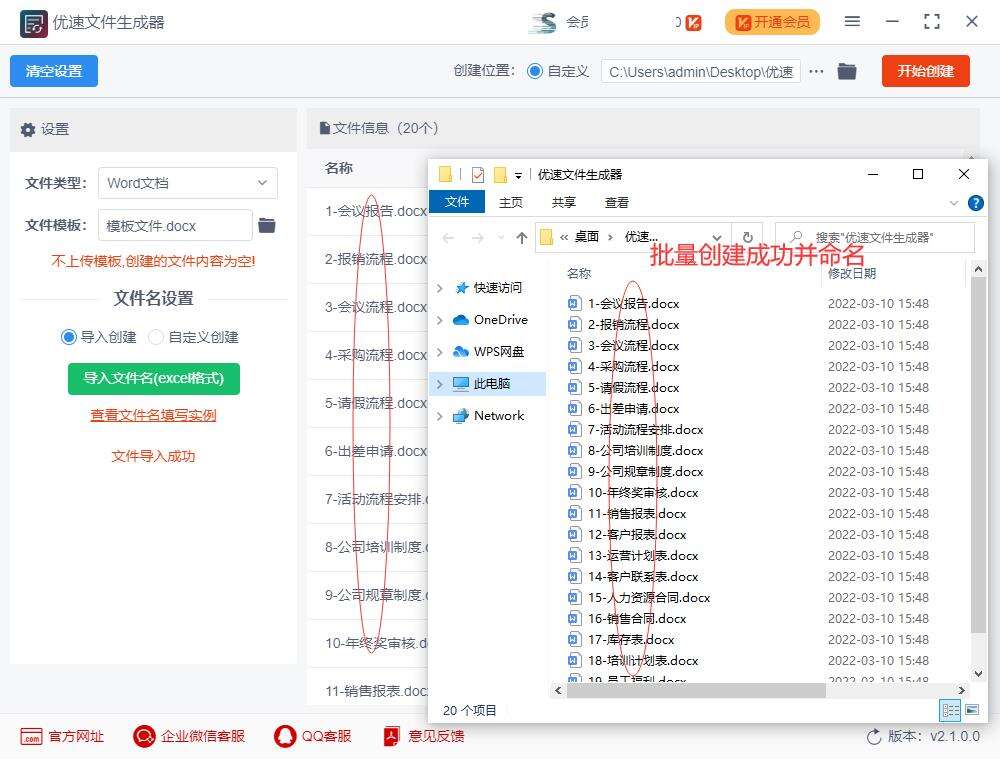
Task: Select the 自定义创建 radio button
Action: point(156,337)
